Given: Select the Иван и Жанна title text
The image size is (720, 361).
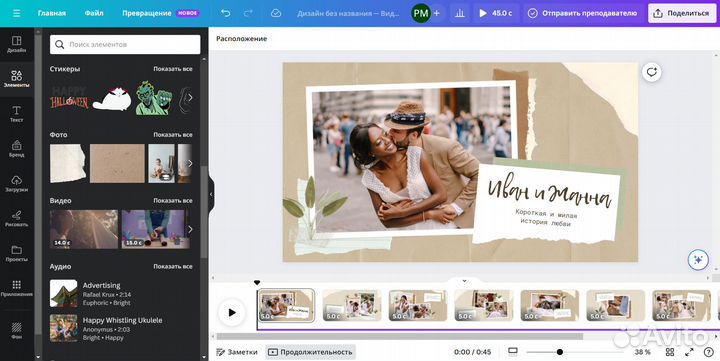Looking at the screenshot, I should (x=549, y=192).
